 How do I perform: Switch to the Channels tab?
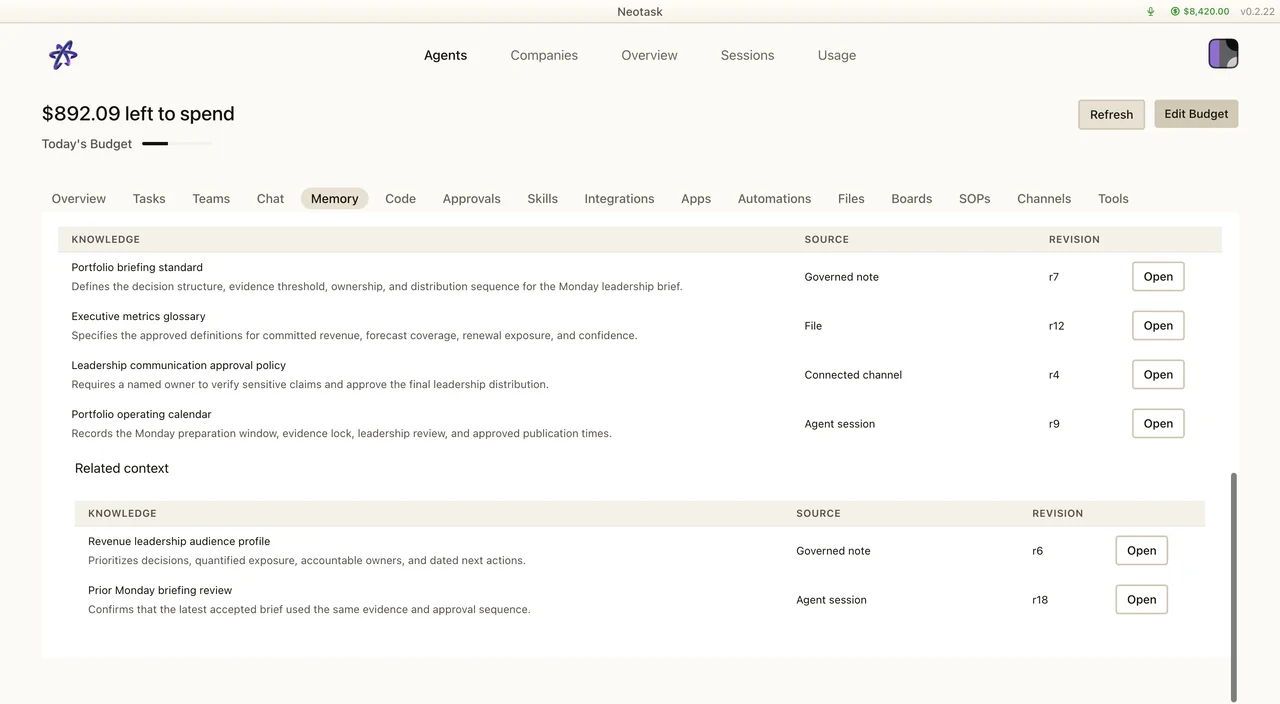tap(1044, 198)
